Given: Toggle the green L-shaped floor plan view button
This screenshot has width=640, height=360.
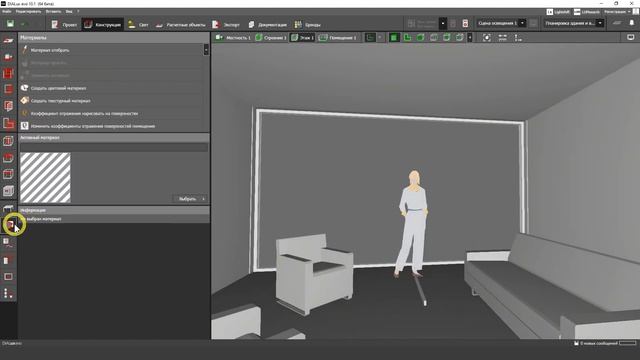Looking at the screenshot, I should point(407,38).
